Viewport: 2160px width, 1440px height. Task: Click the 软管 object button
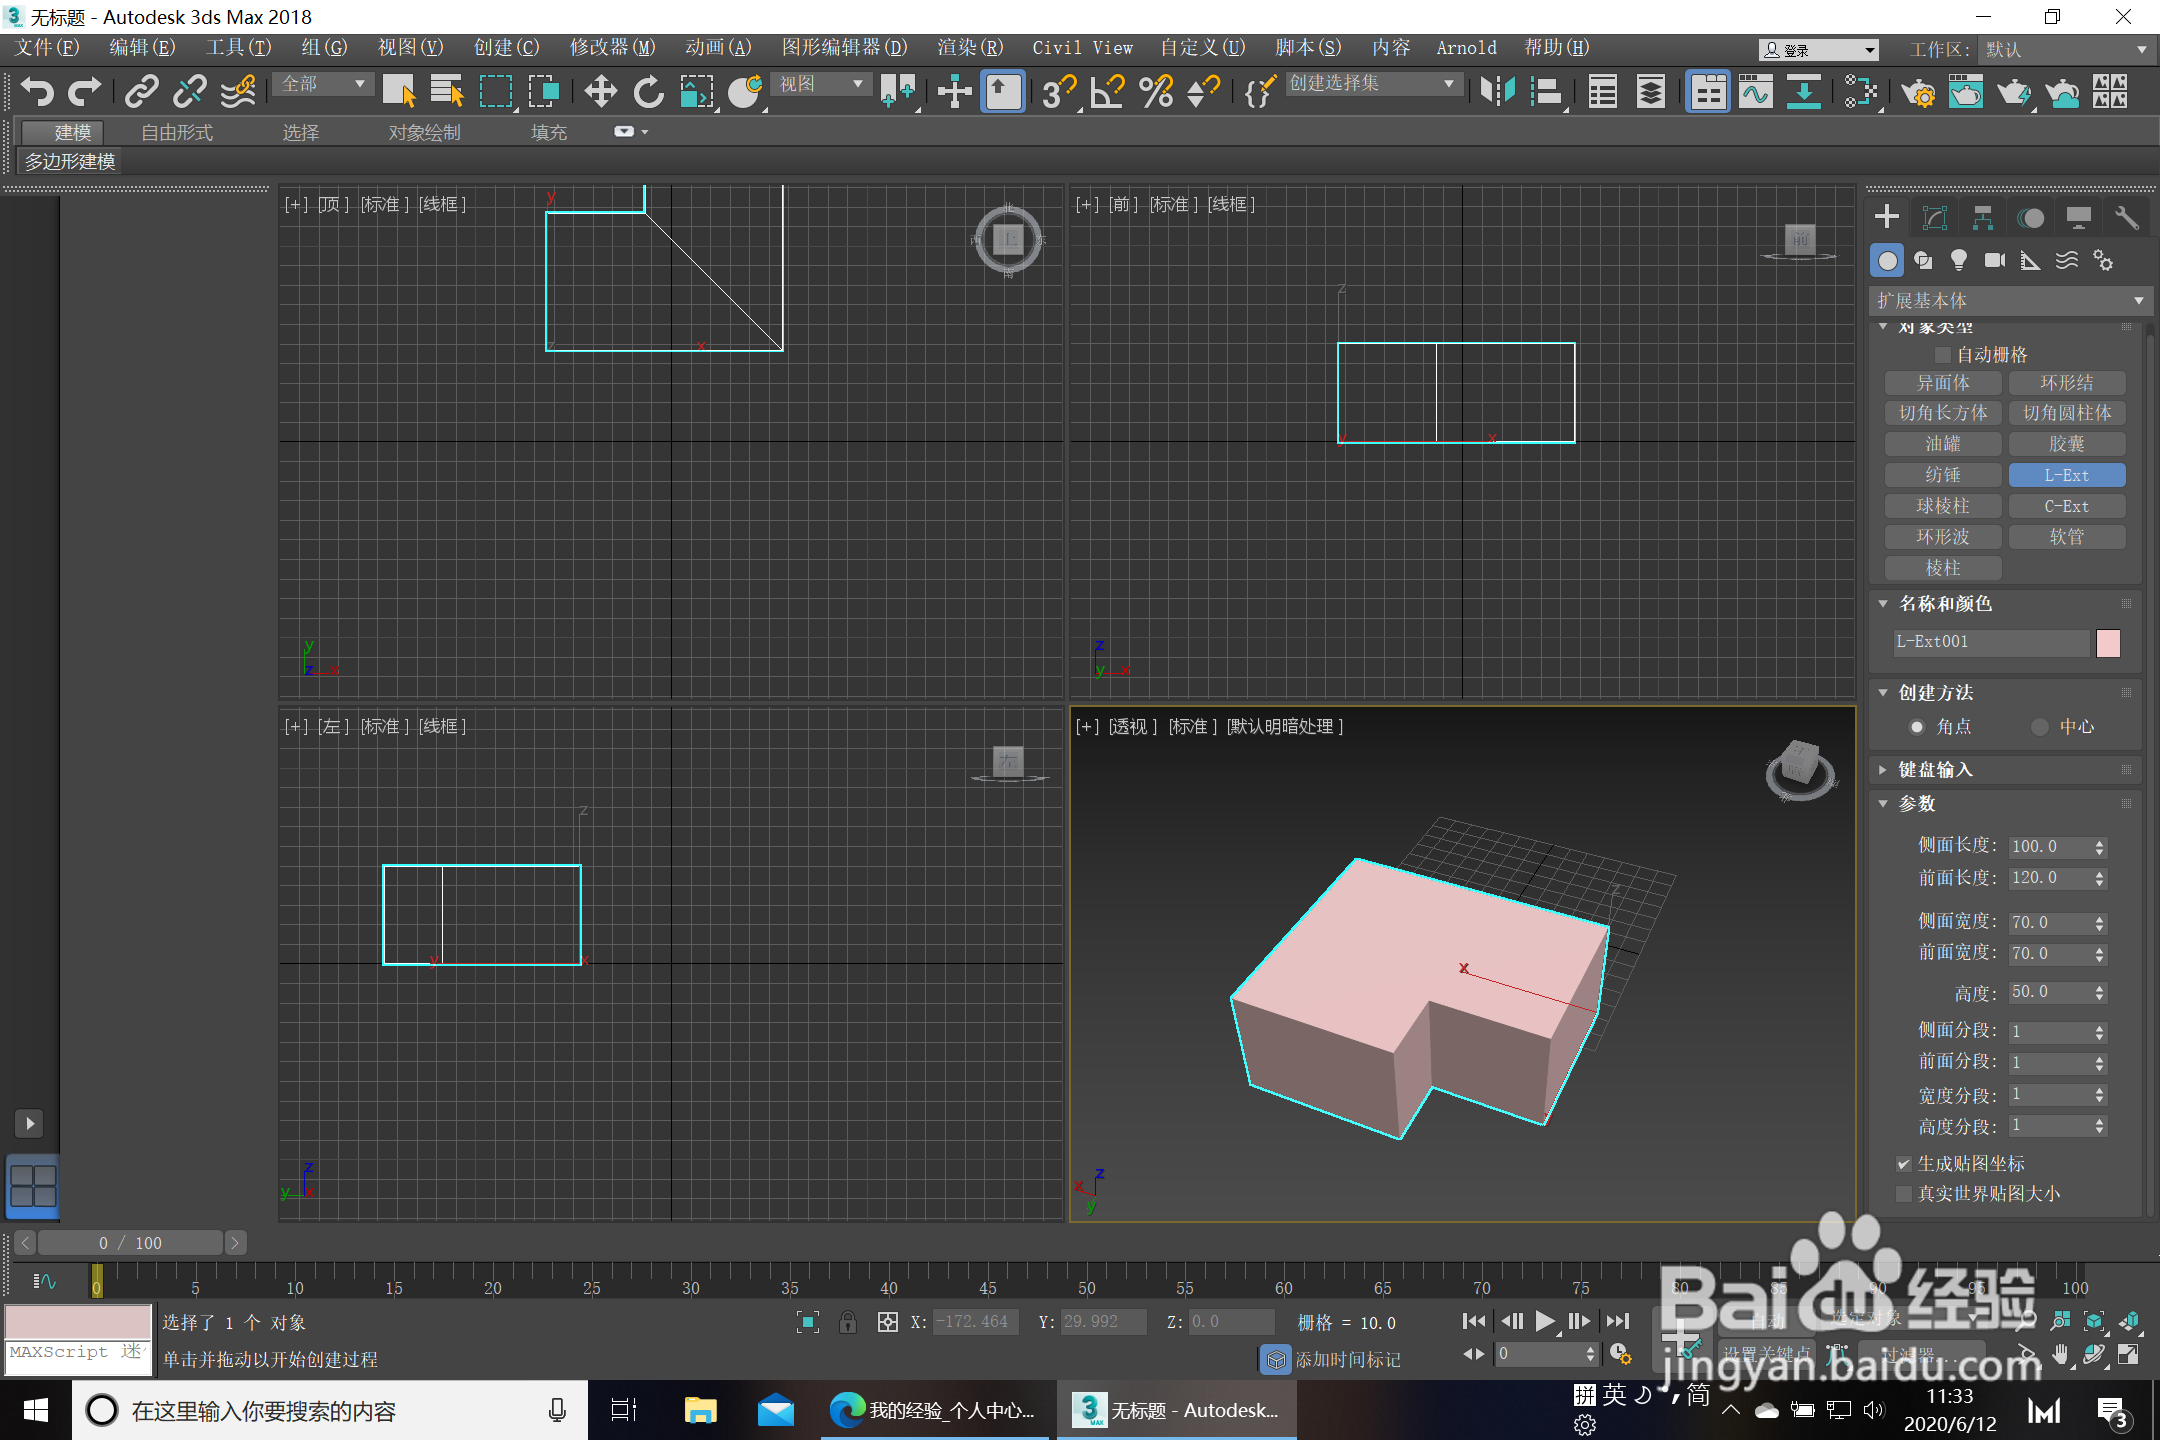(2066, 537)
